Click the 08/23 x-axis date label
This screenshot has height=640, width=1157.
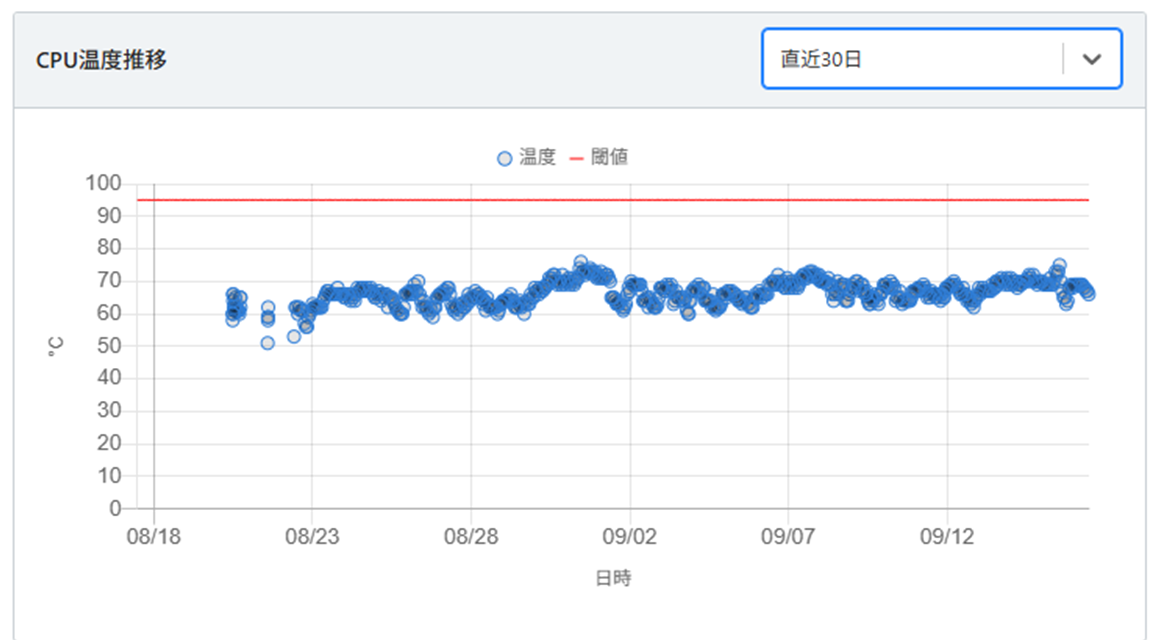tap(311, 537)
